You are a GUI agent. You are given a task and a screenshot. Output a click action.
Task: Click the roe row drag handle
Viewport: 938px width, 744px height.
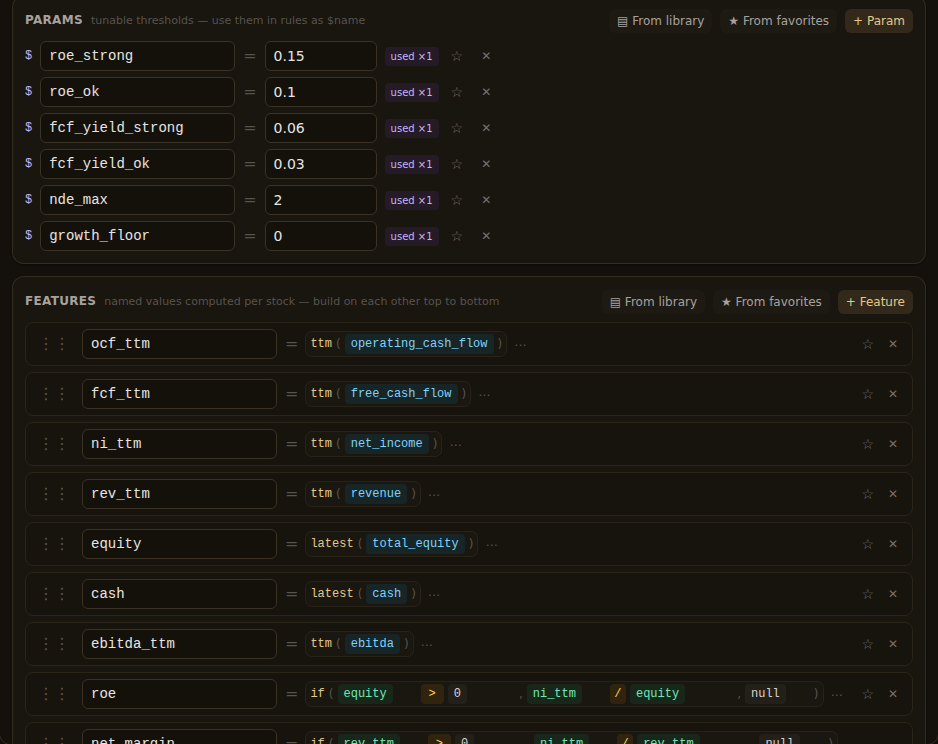54,694
